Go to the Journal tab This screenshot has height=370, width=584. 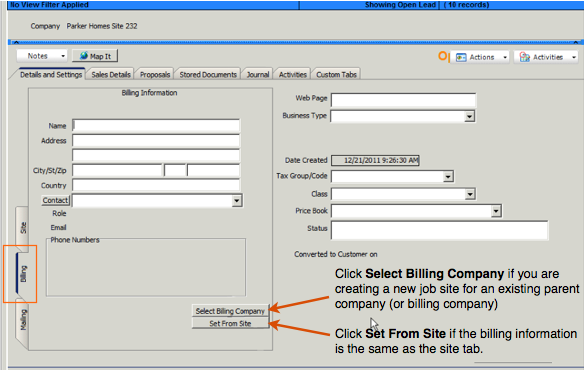pyautogui.click(x=258, y=75)
